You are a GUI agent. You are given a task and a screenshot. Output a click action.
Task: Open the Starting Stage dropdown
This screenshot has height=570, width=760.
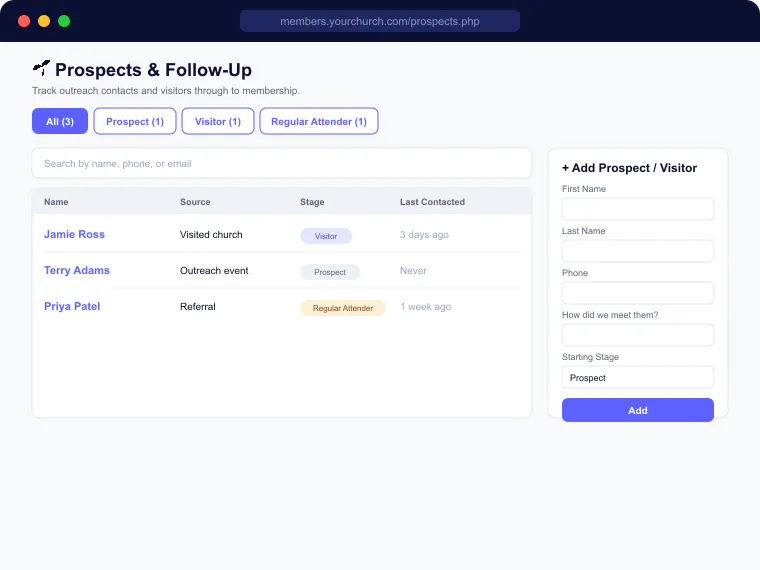point(637,377)
